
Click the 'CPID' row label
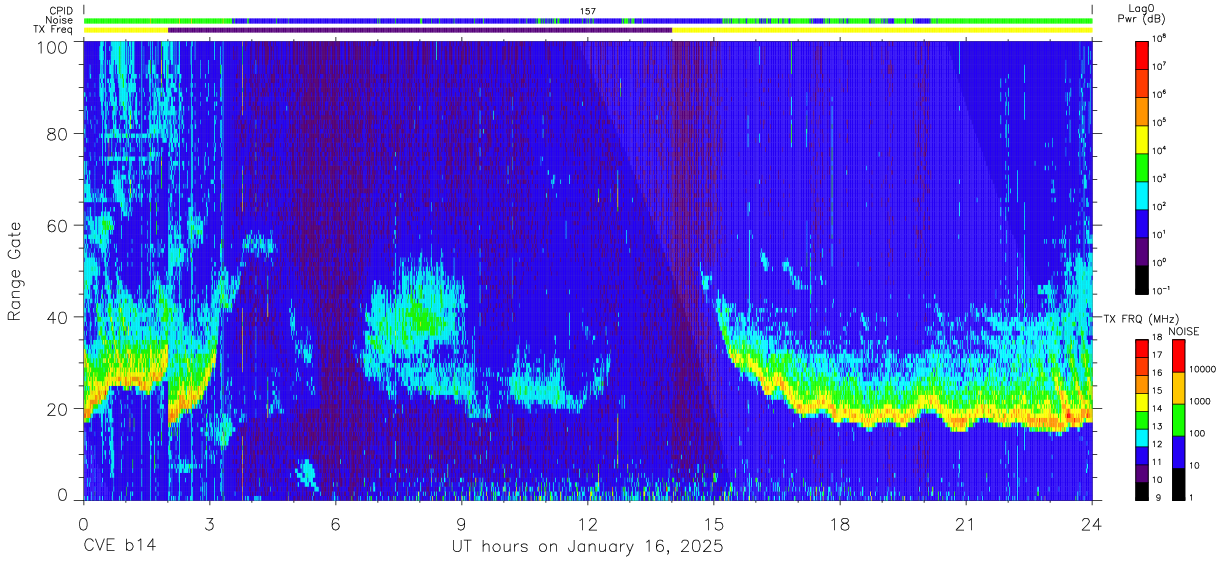tap(60, 10)
